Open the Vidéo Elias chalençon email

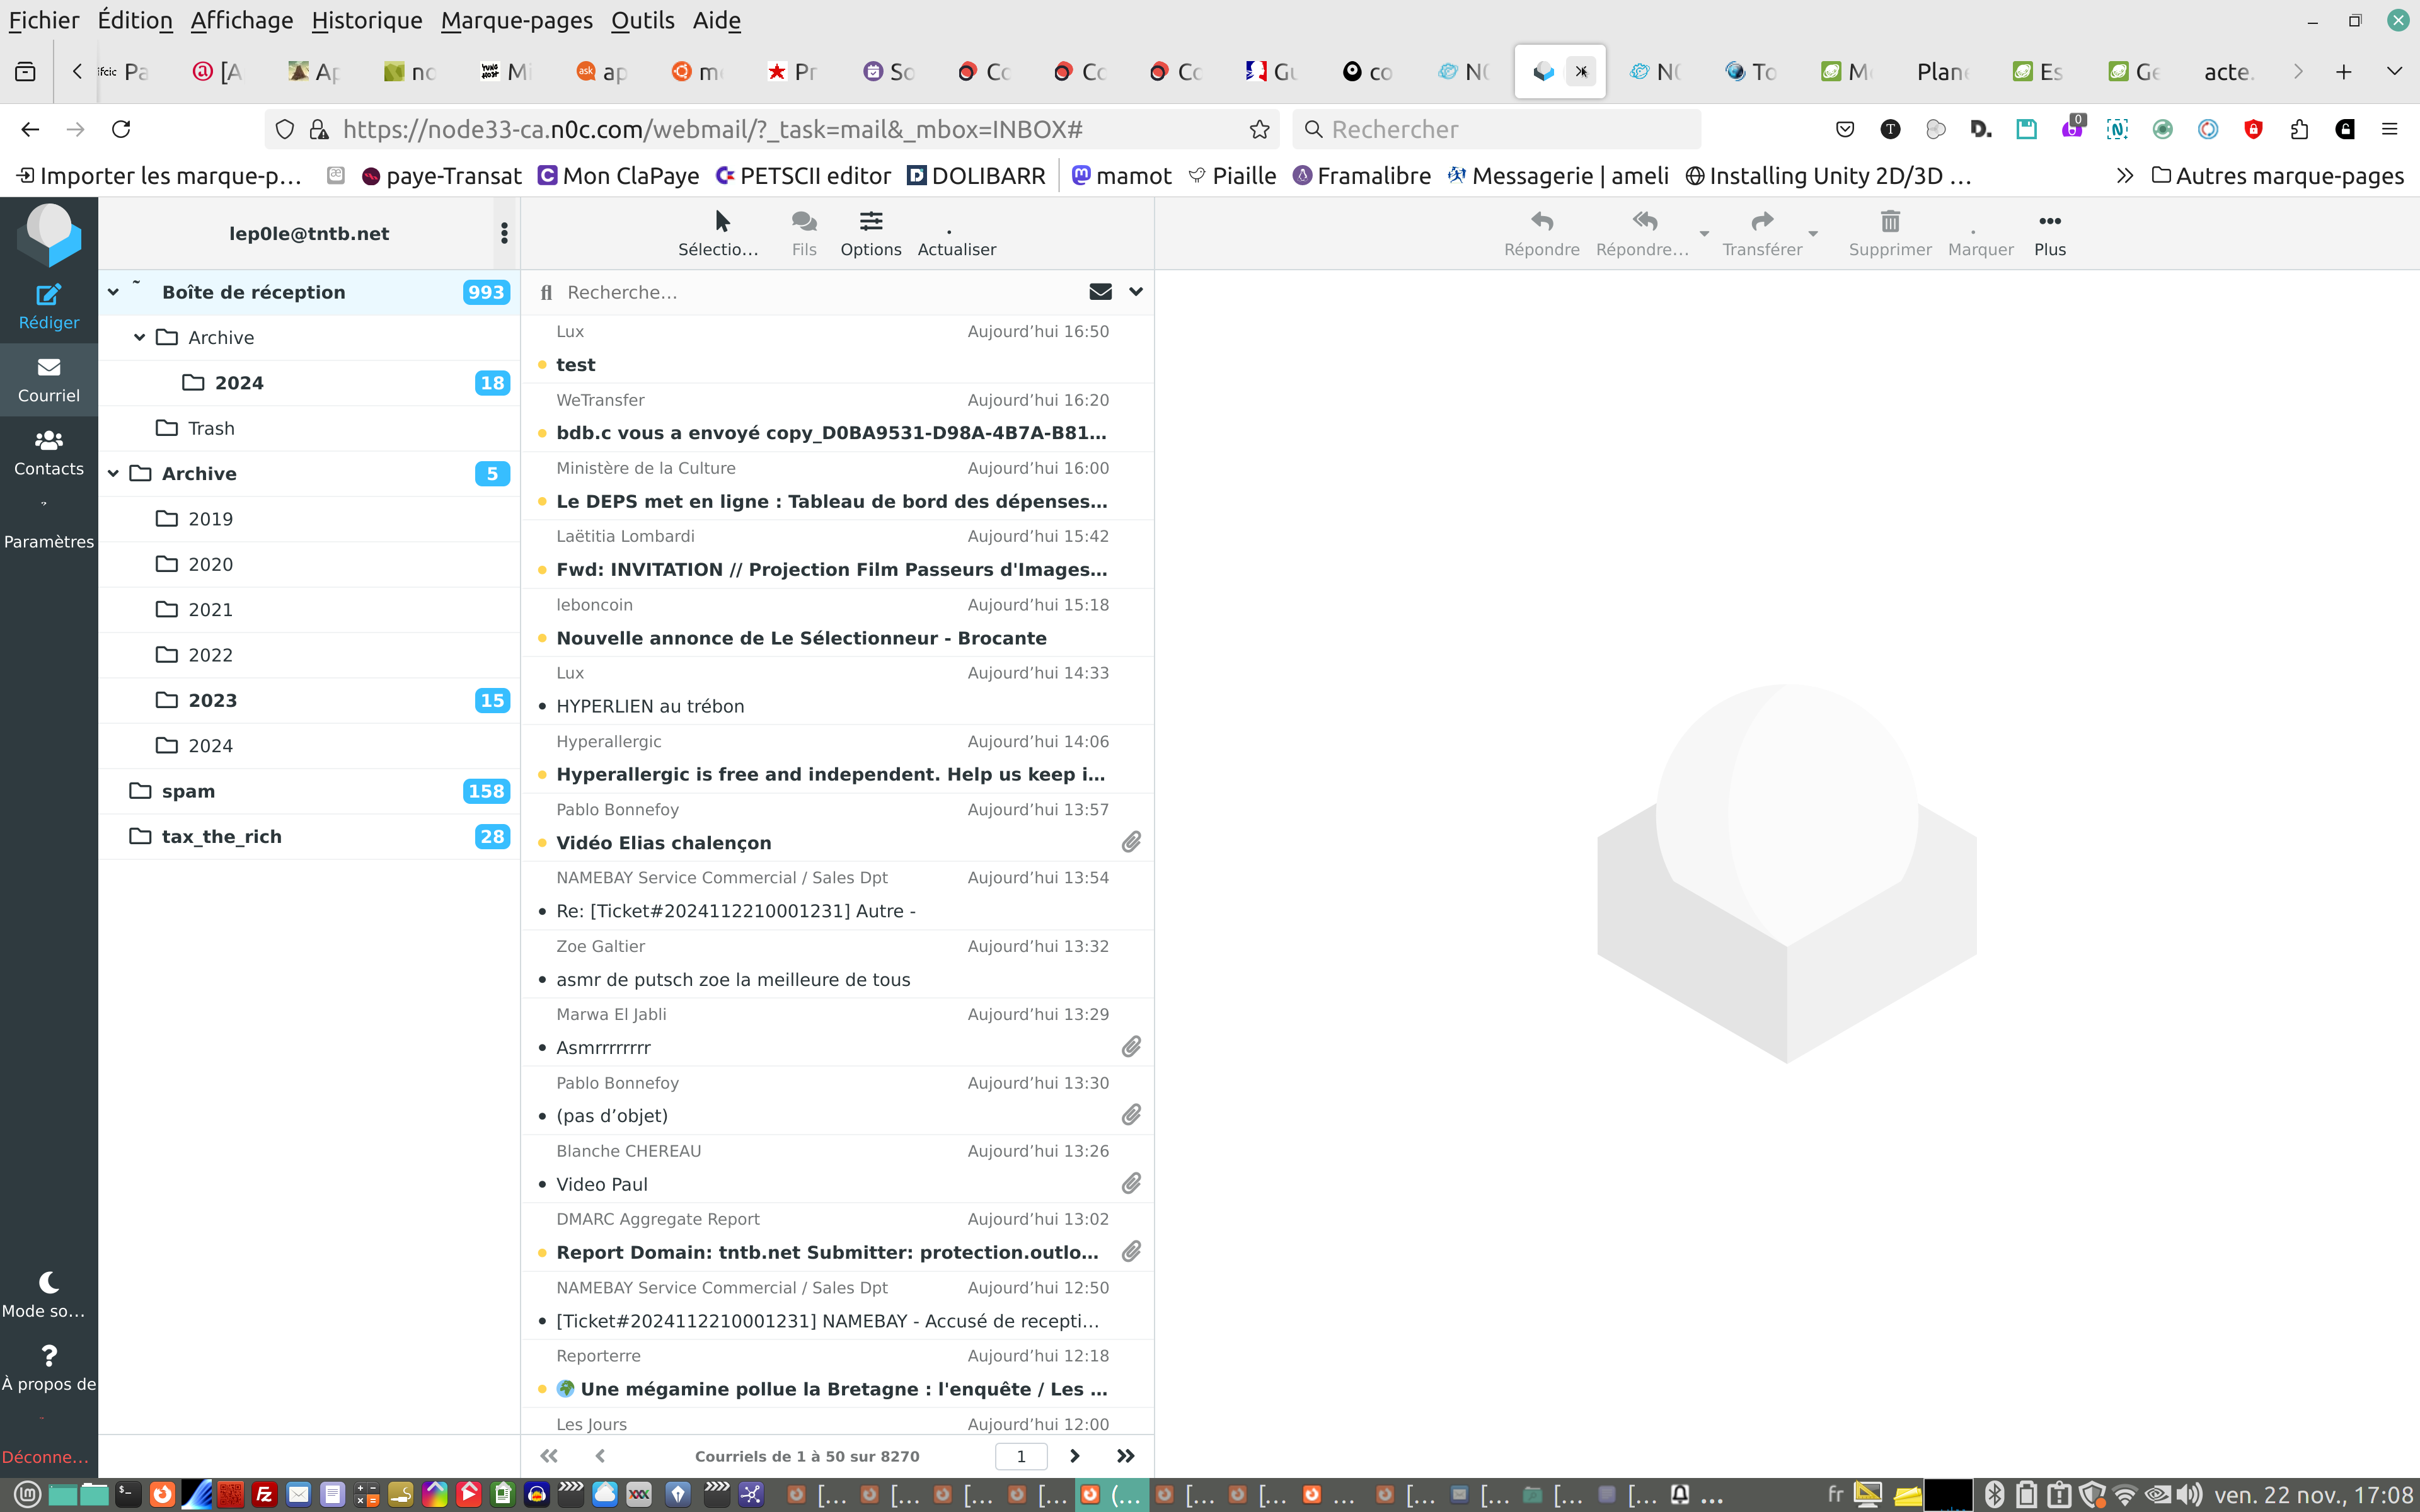(663, 843)
